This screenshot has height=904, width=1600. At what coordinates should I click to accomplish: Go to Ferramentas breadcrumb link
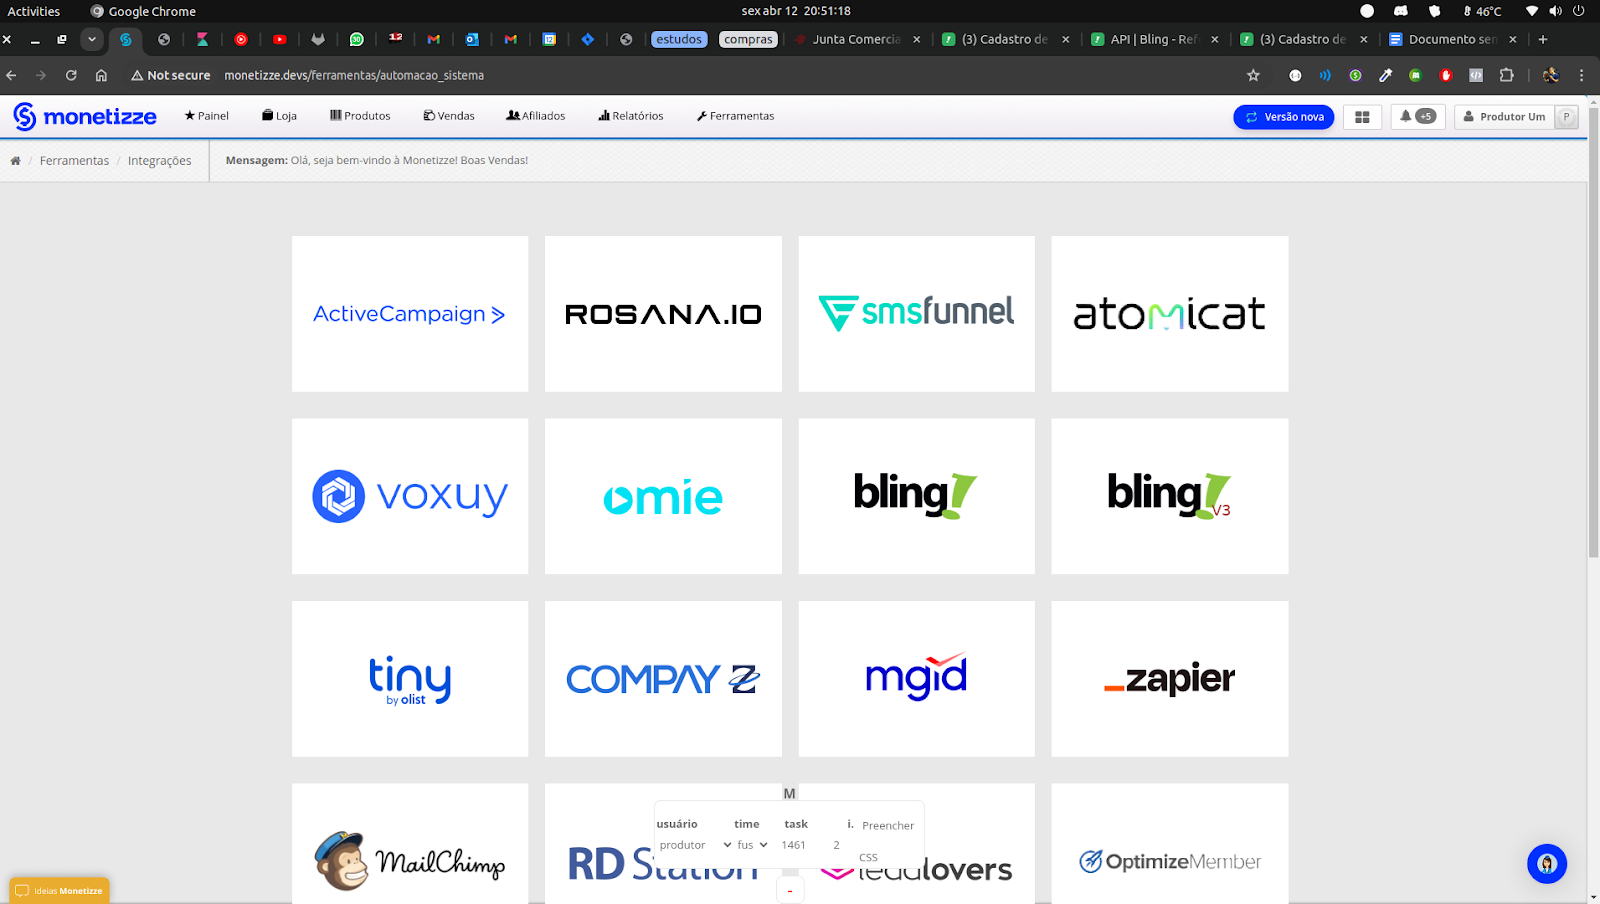tap(74, 161)
